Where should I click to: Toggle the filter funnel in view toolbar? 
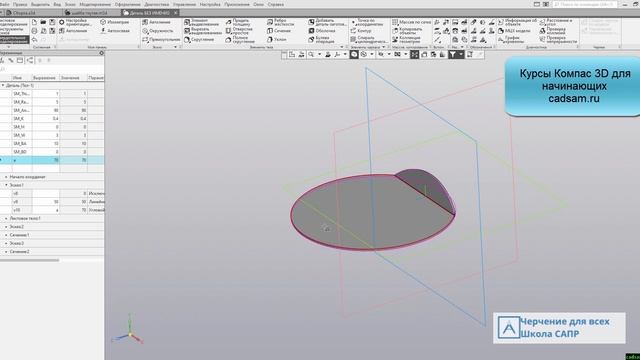point(452,54)
